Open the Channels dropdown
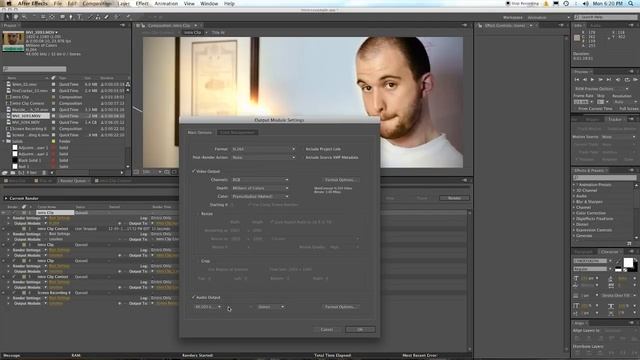This screenshot has width=640, height=360. 260,180
